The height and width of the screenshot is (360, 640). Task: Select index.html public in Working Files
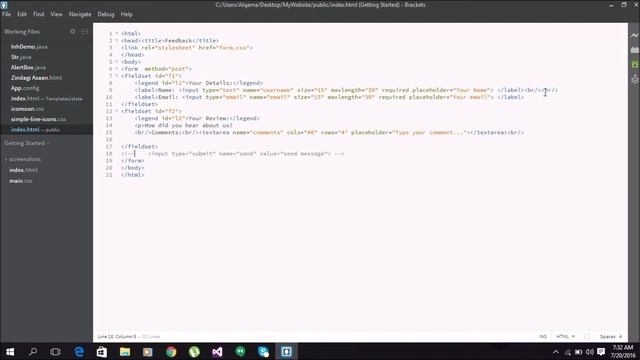coord(35,130)
